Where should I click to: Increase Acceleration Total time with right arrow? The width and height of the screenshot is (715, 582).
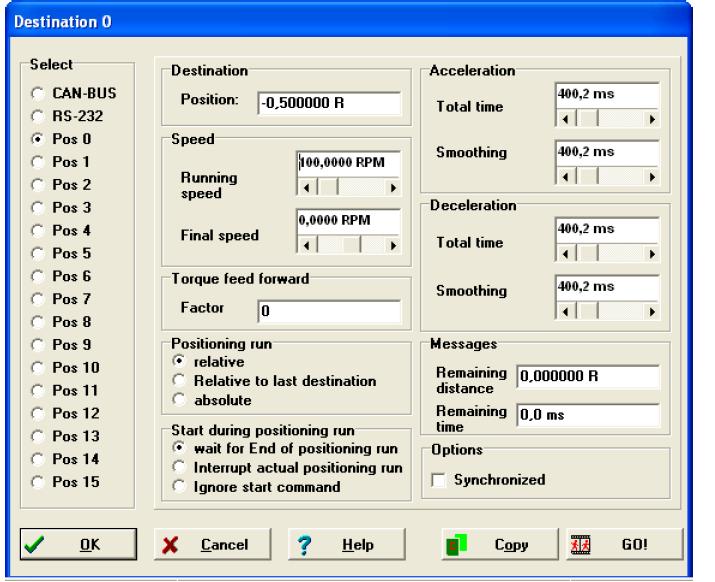(x=652, y=120)
